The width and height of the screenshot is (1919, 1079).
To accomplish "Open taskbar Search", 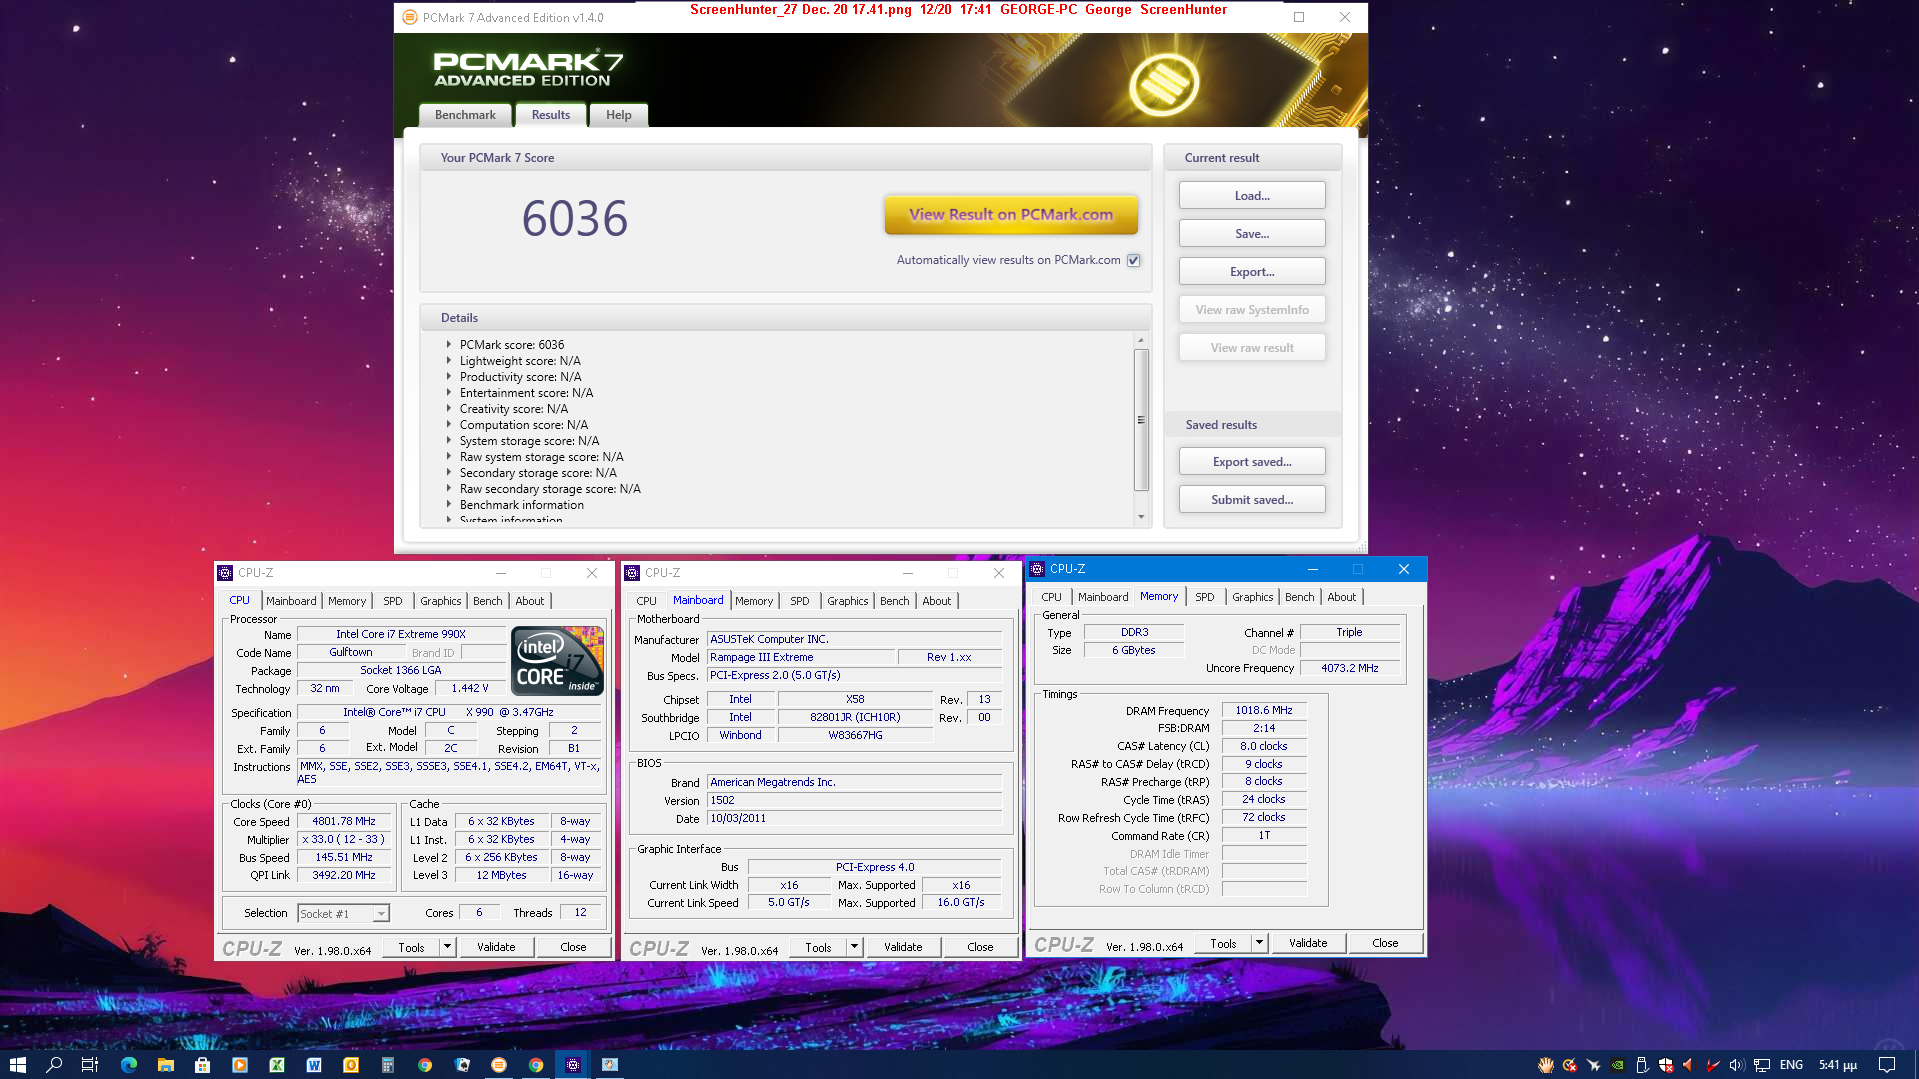I will coord(54,1065).
